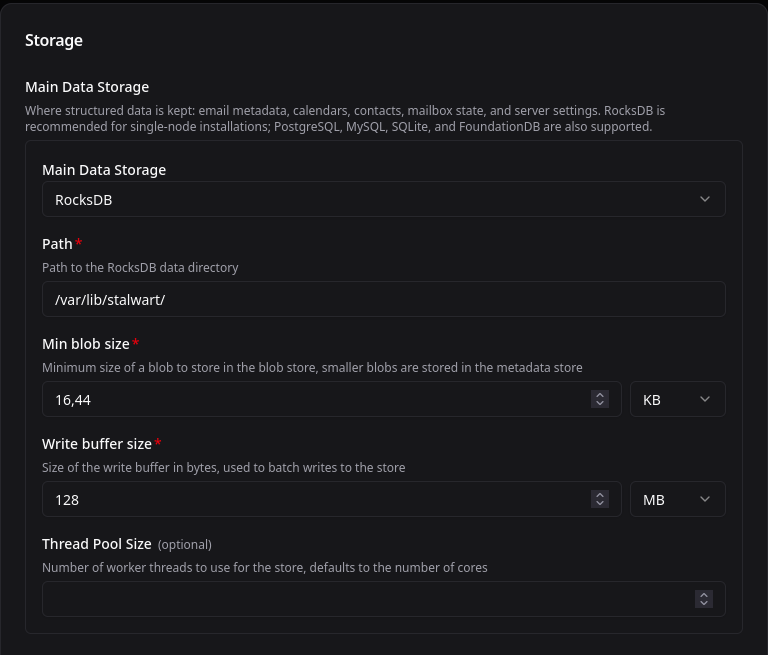Increment Write buffer size using up arrow
Screen dimensions: 768x655
point(600,495)
